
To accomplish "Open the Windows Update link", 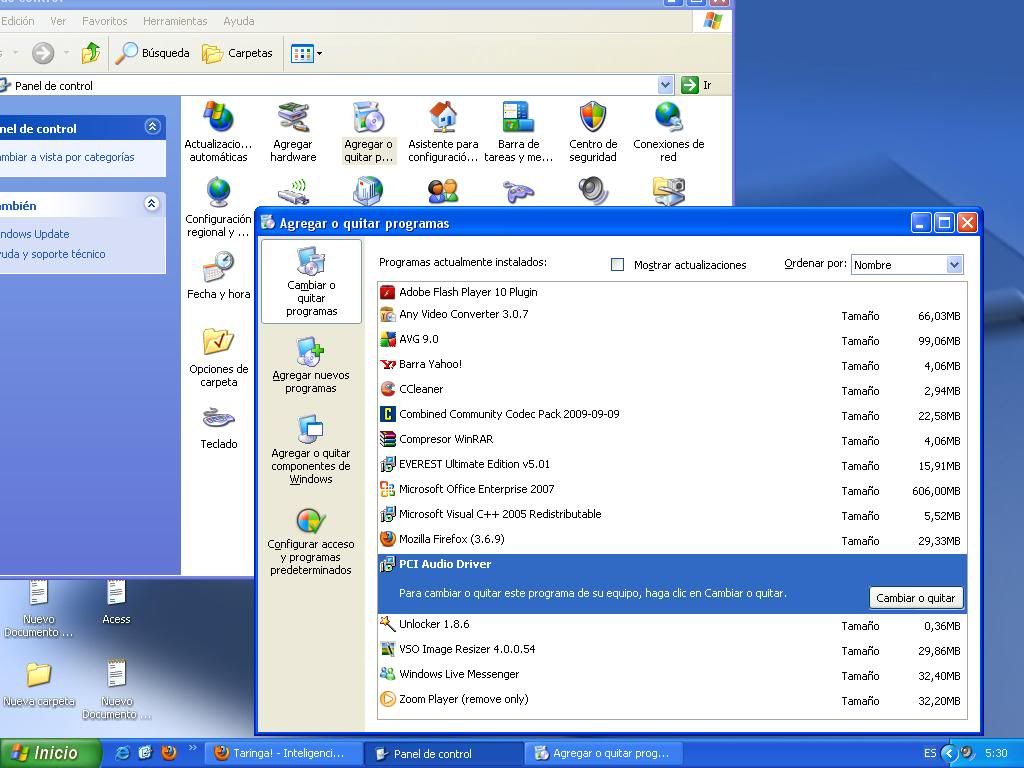I will [35, 234].
